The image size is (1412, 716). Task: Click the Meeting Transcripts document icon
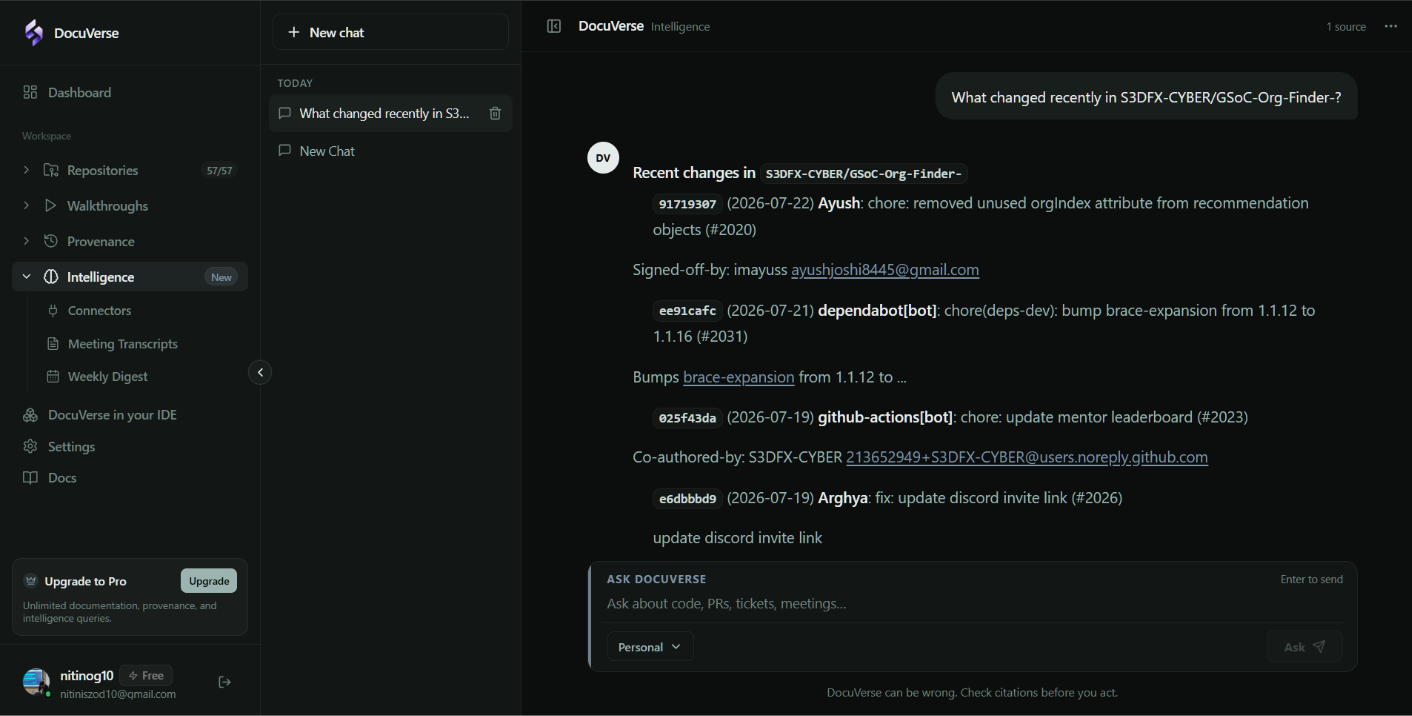pos(54,343)
